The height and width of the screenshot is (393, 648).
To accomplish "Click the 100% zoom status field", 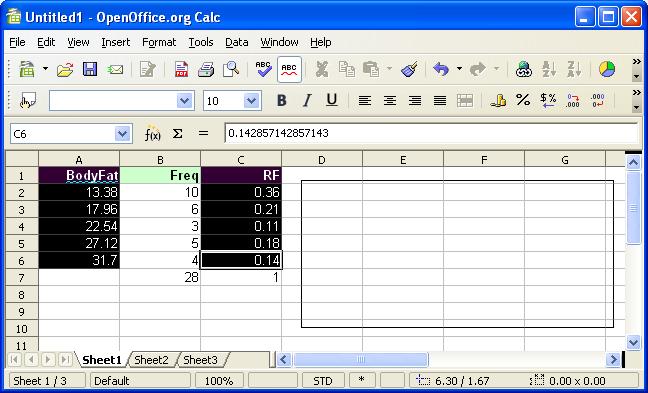I will pos(219,381).
